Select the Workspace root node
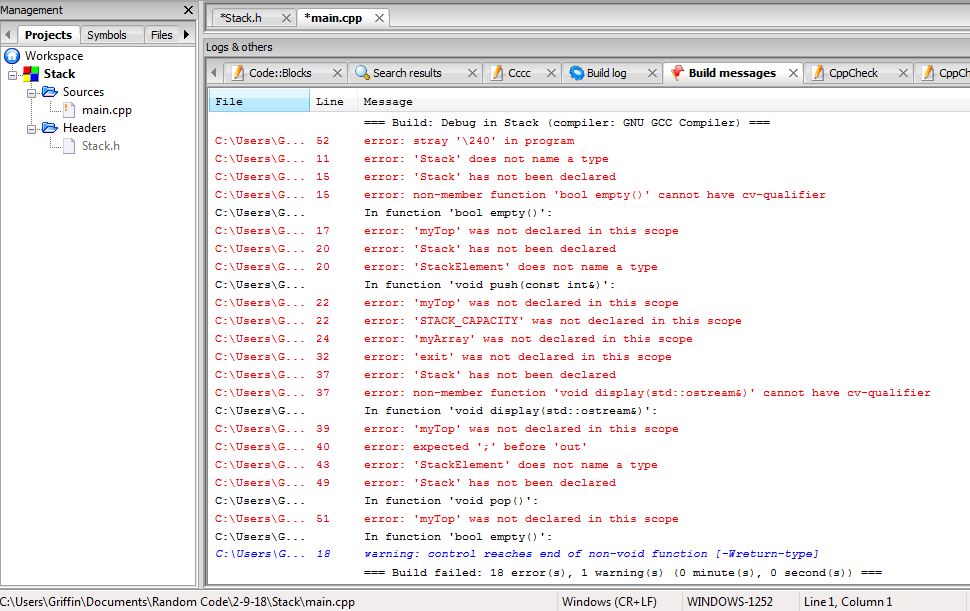This screenshot has height=611, width=970. (x=54, y=56)
